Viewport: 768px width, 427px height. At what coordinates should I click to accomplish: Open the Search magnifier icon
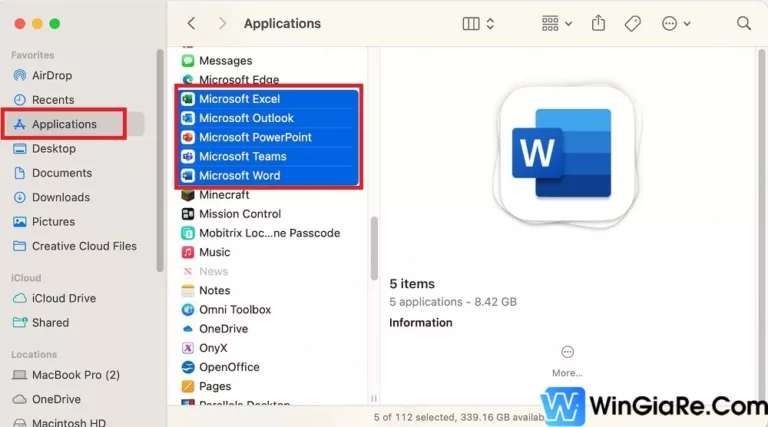pos(743,23)
